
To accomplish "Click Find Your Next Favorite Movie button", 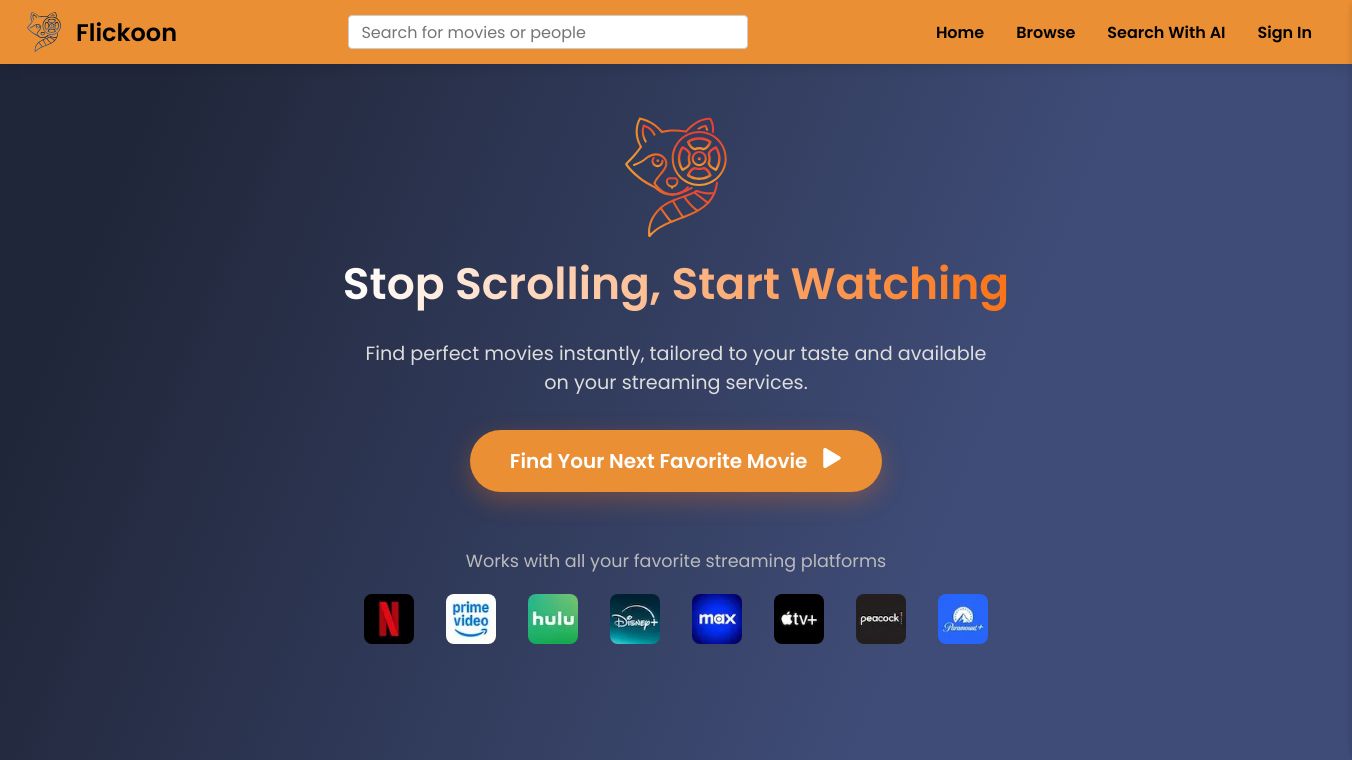I will 676,461.
